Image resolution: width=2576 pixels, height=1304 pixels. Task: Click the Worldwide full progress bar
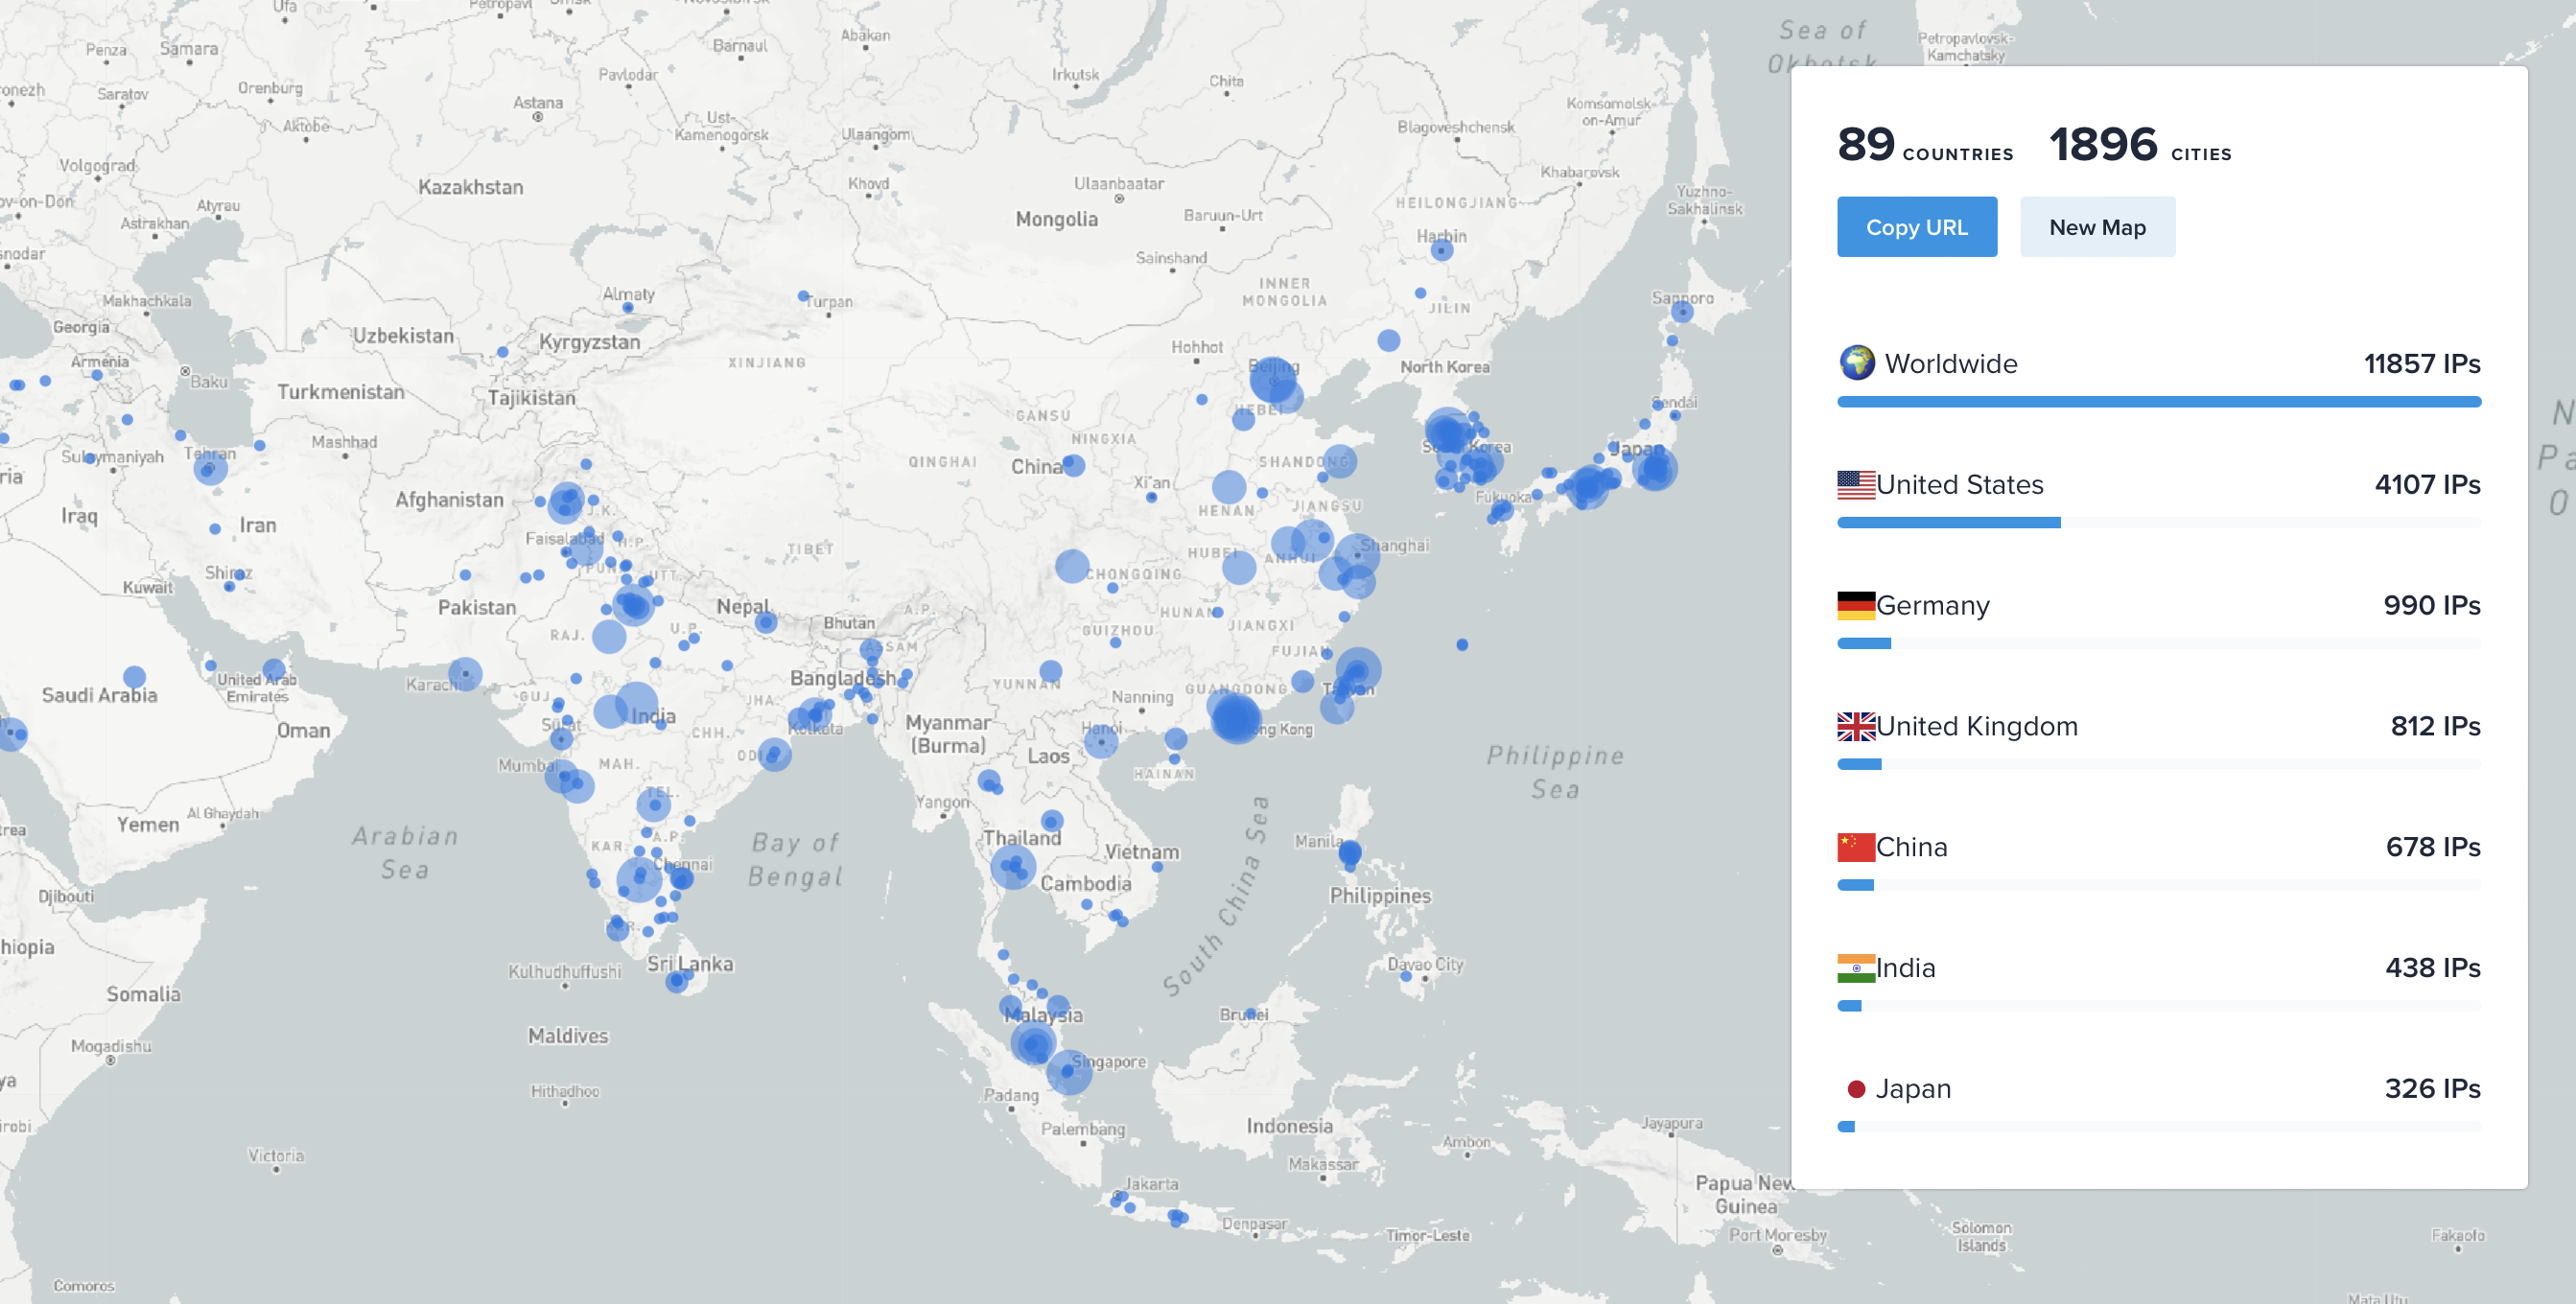(2158, 401)
